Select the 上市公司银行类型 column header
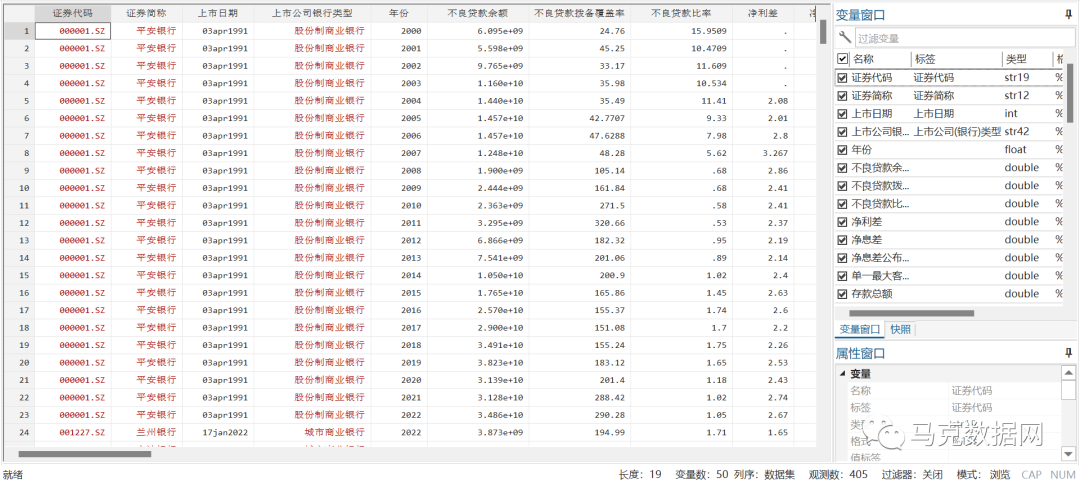Viewport: 1080px width, 482px height. pyautogui.click(x=312, y=13)
